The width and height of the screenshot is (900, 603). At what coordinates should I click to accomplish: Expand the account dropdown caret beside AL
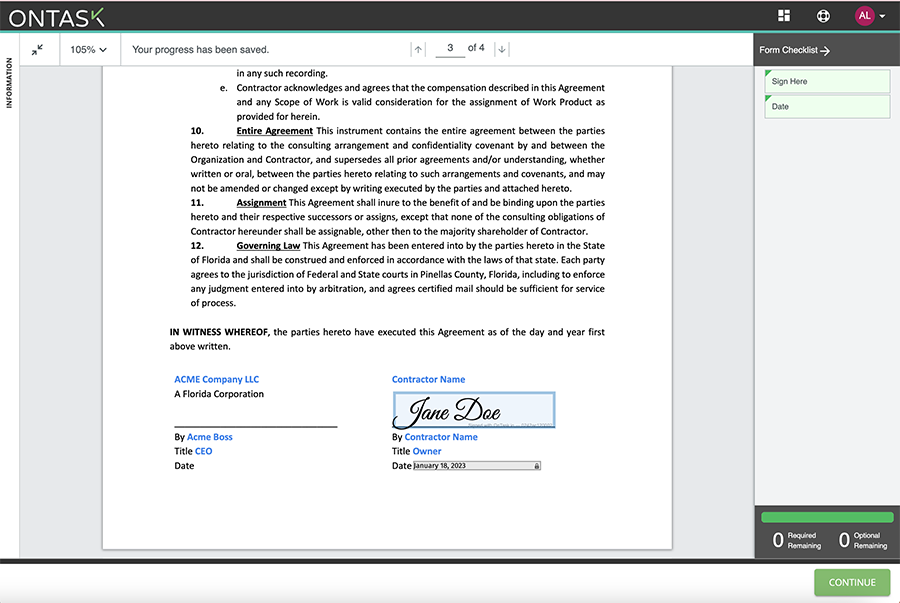[884, 15]
